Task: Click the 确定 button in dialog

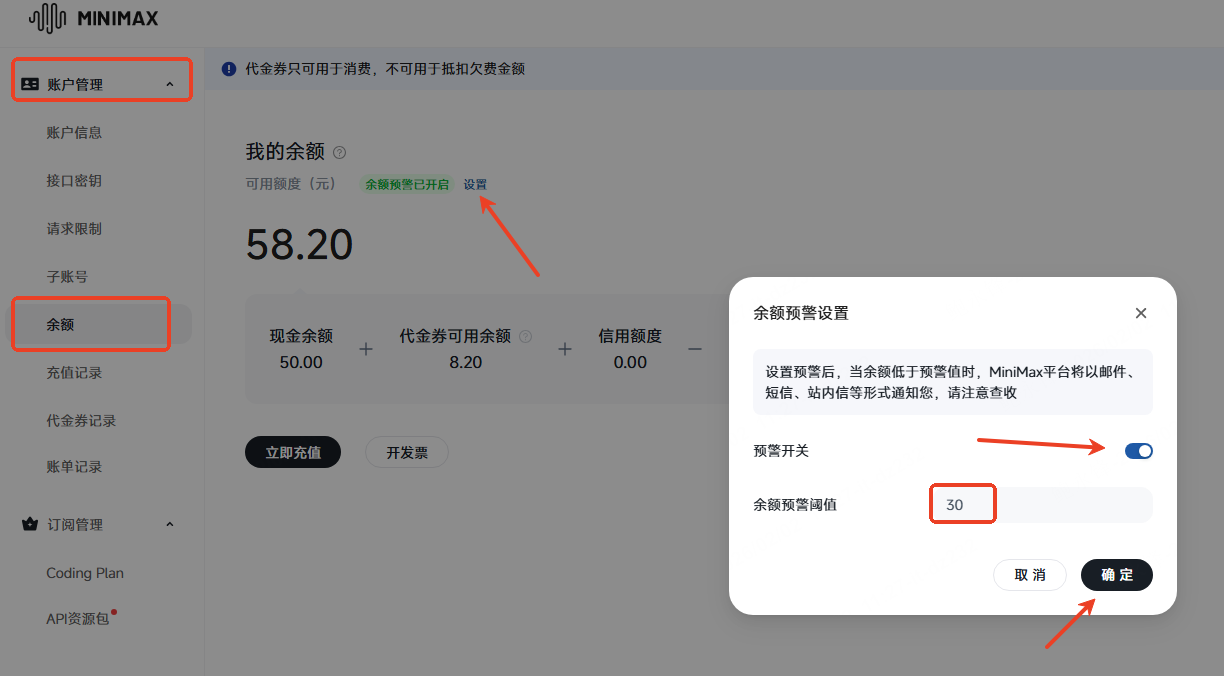Action: pos(1116,575)
